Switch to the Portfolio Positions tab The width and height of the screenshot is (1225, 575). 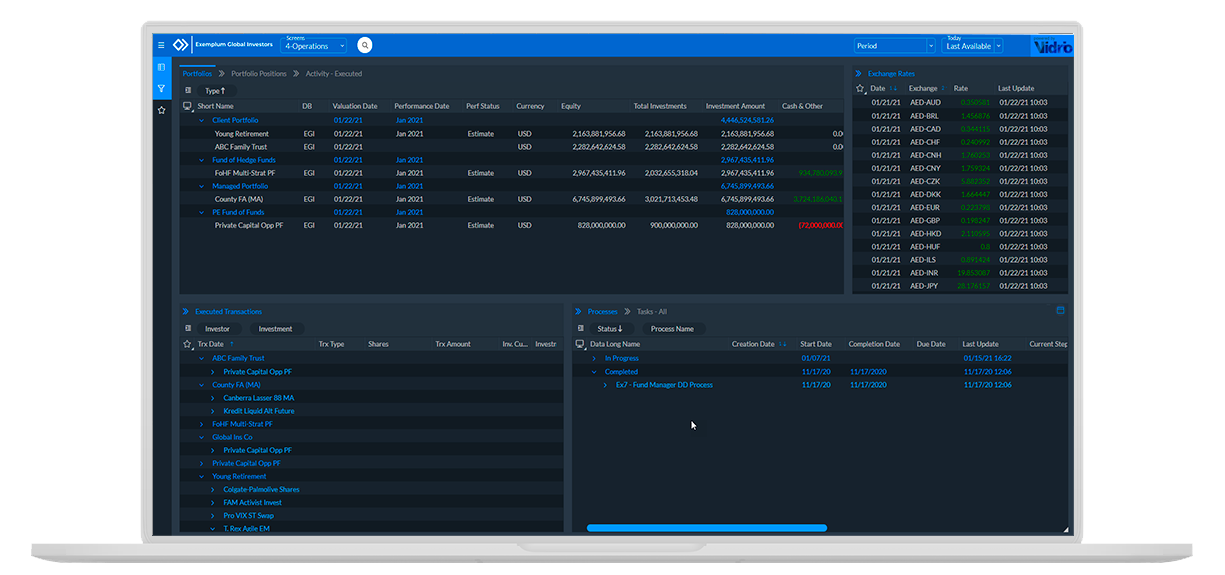[259, 74]
